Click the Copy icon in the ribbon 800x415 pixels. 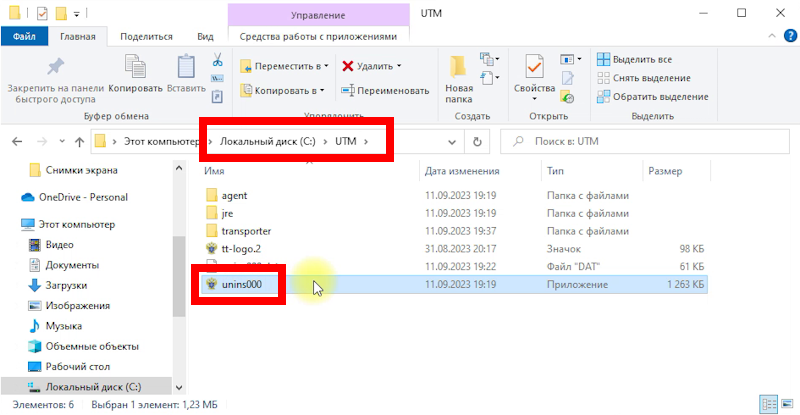(x=136, y=67)
